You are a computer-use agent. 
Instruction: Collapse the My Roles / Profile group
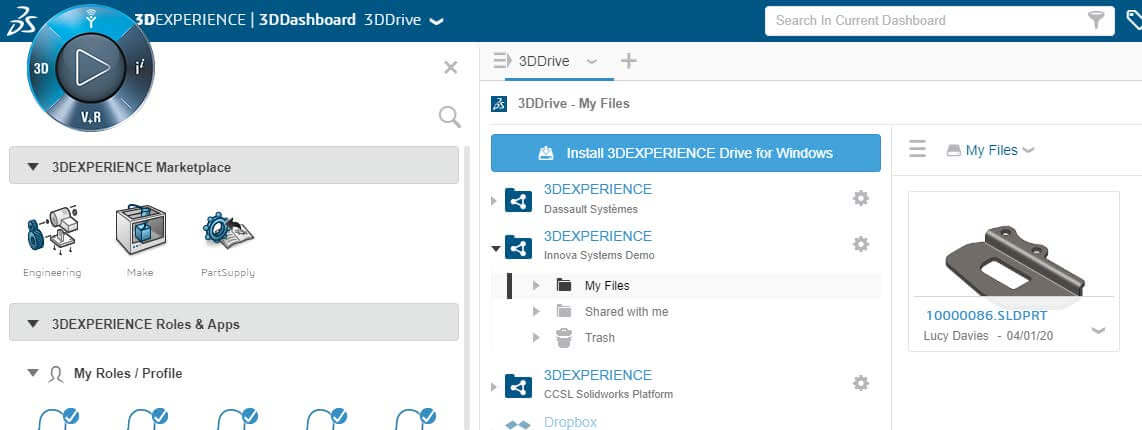tap(32, 373)
